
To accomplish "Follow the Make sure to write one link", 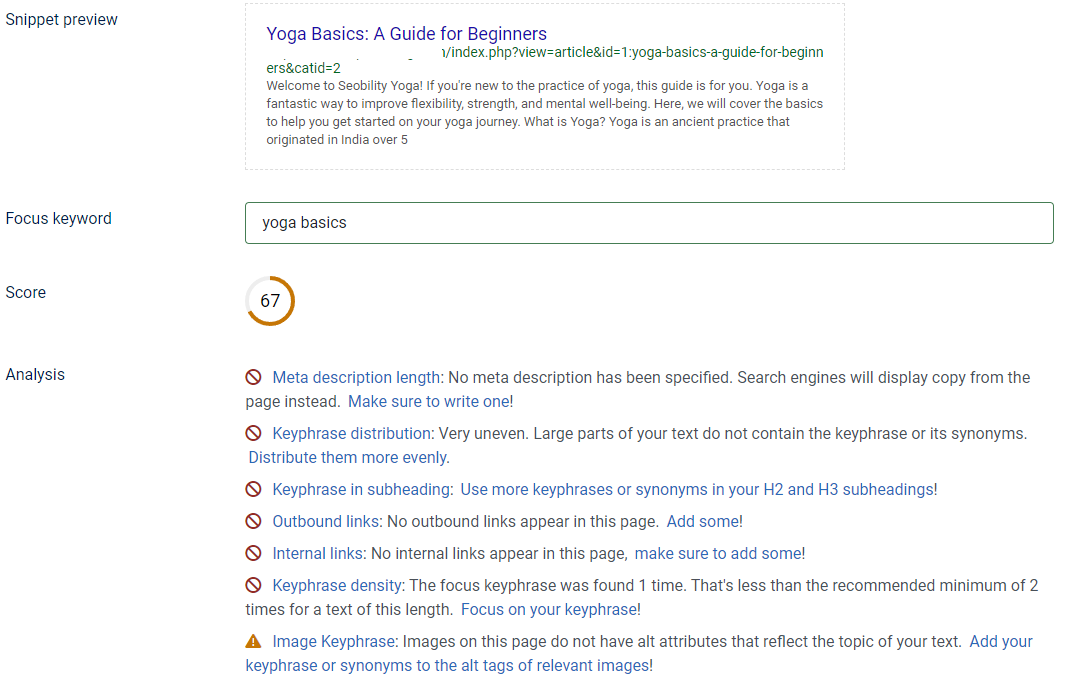I will click(429, 400).
